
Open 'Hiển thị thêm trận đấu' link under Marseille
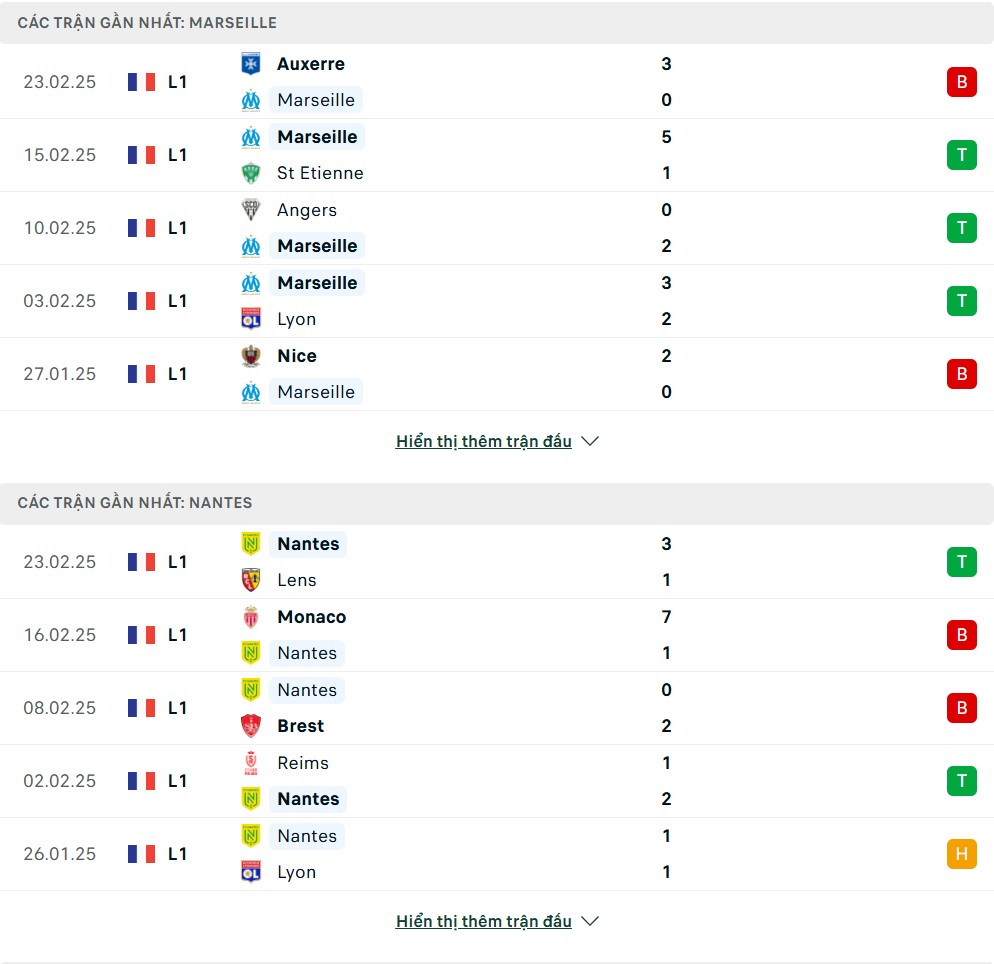click(483, 441)
